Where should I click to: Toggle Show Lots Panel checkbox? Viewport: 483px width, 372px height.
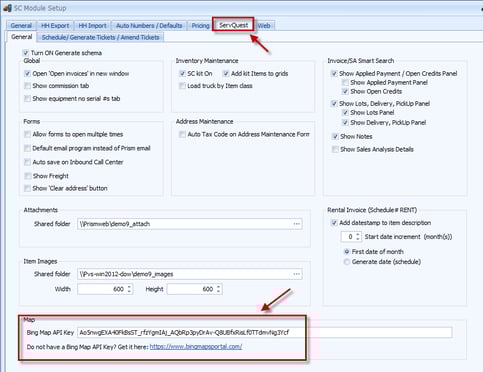click(345, 113)
